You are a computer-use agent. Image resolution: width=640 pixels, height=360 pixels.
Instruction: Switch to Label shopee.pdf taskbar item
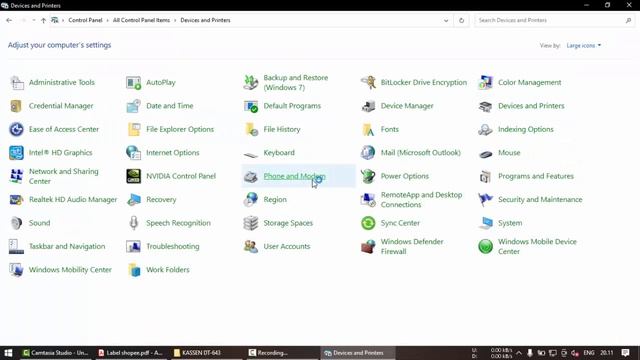pos(131,353)
